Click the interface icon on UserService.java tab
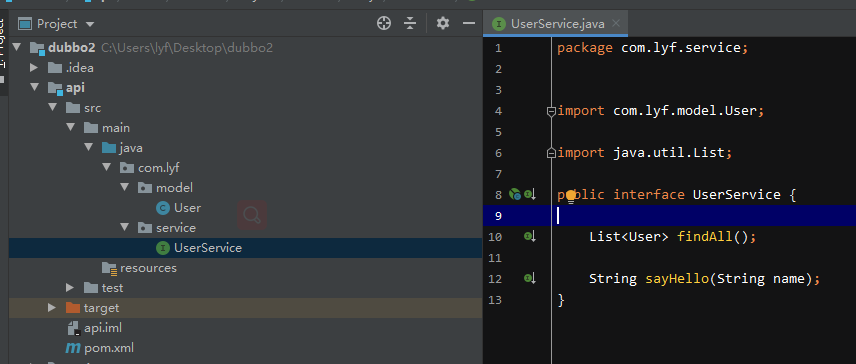Screen dimensions: 856x364 pos(498,23)
